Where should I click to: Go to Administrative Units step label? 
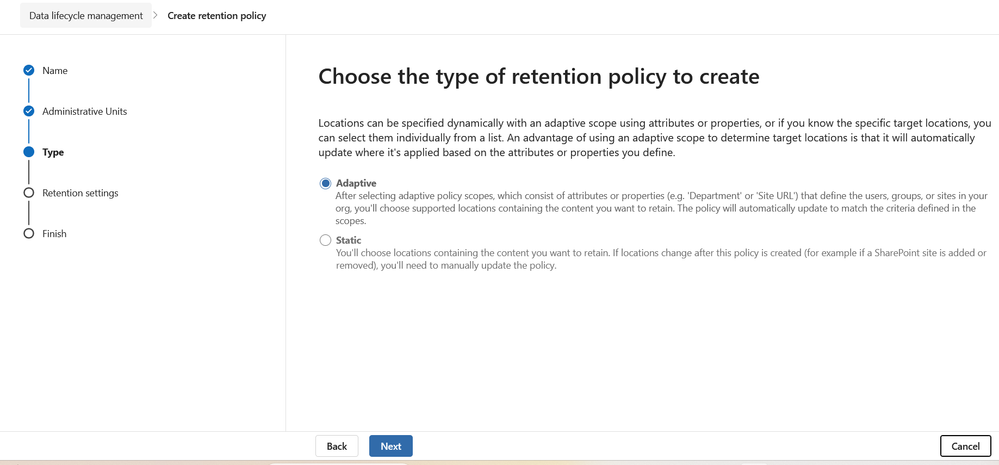pos(85,111)
